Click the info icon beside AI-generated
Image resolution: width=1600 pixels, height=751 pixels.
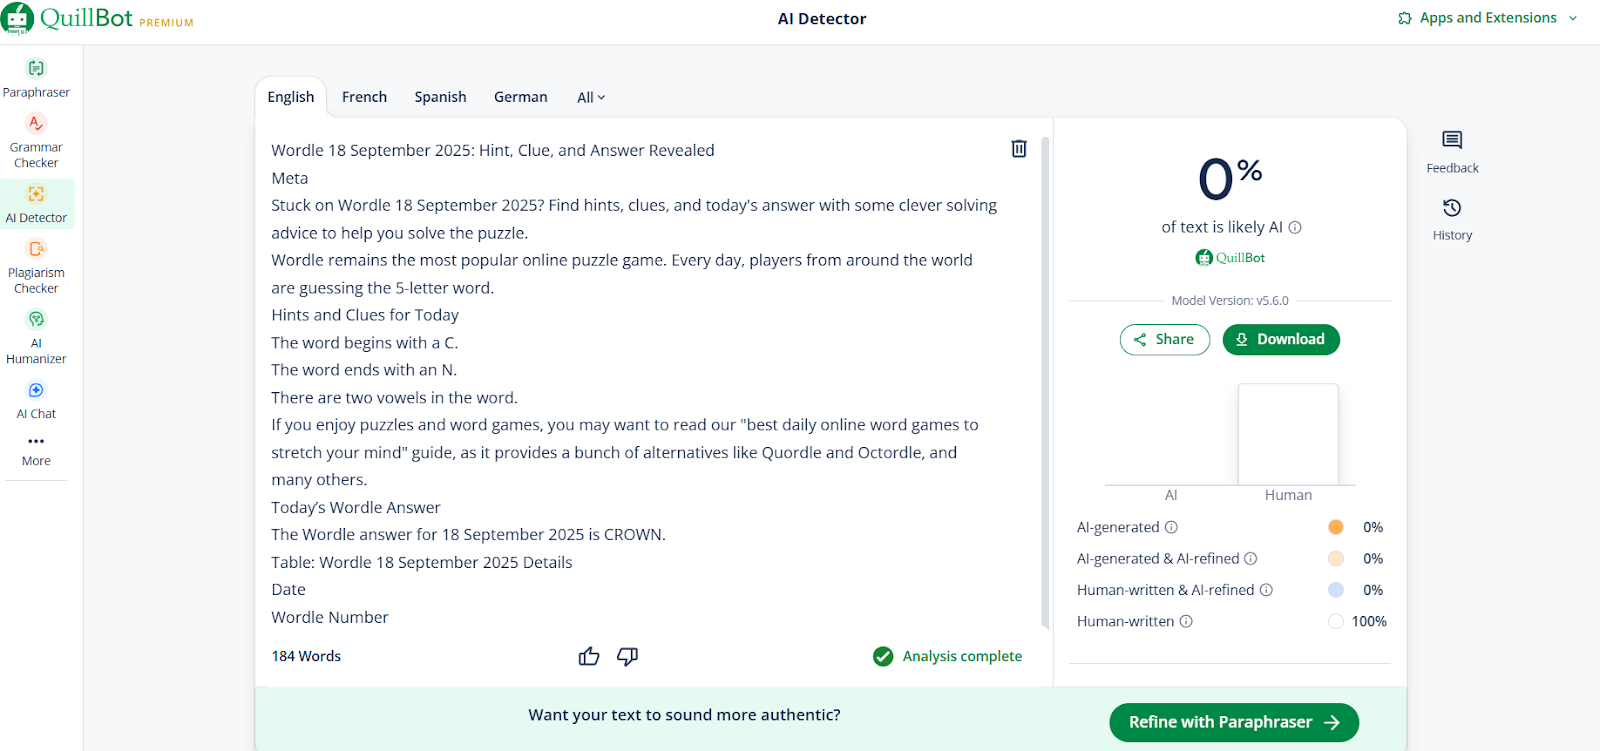tap(1171, 527)
